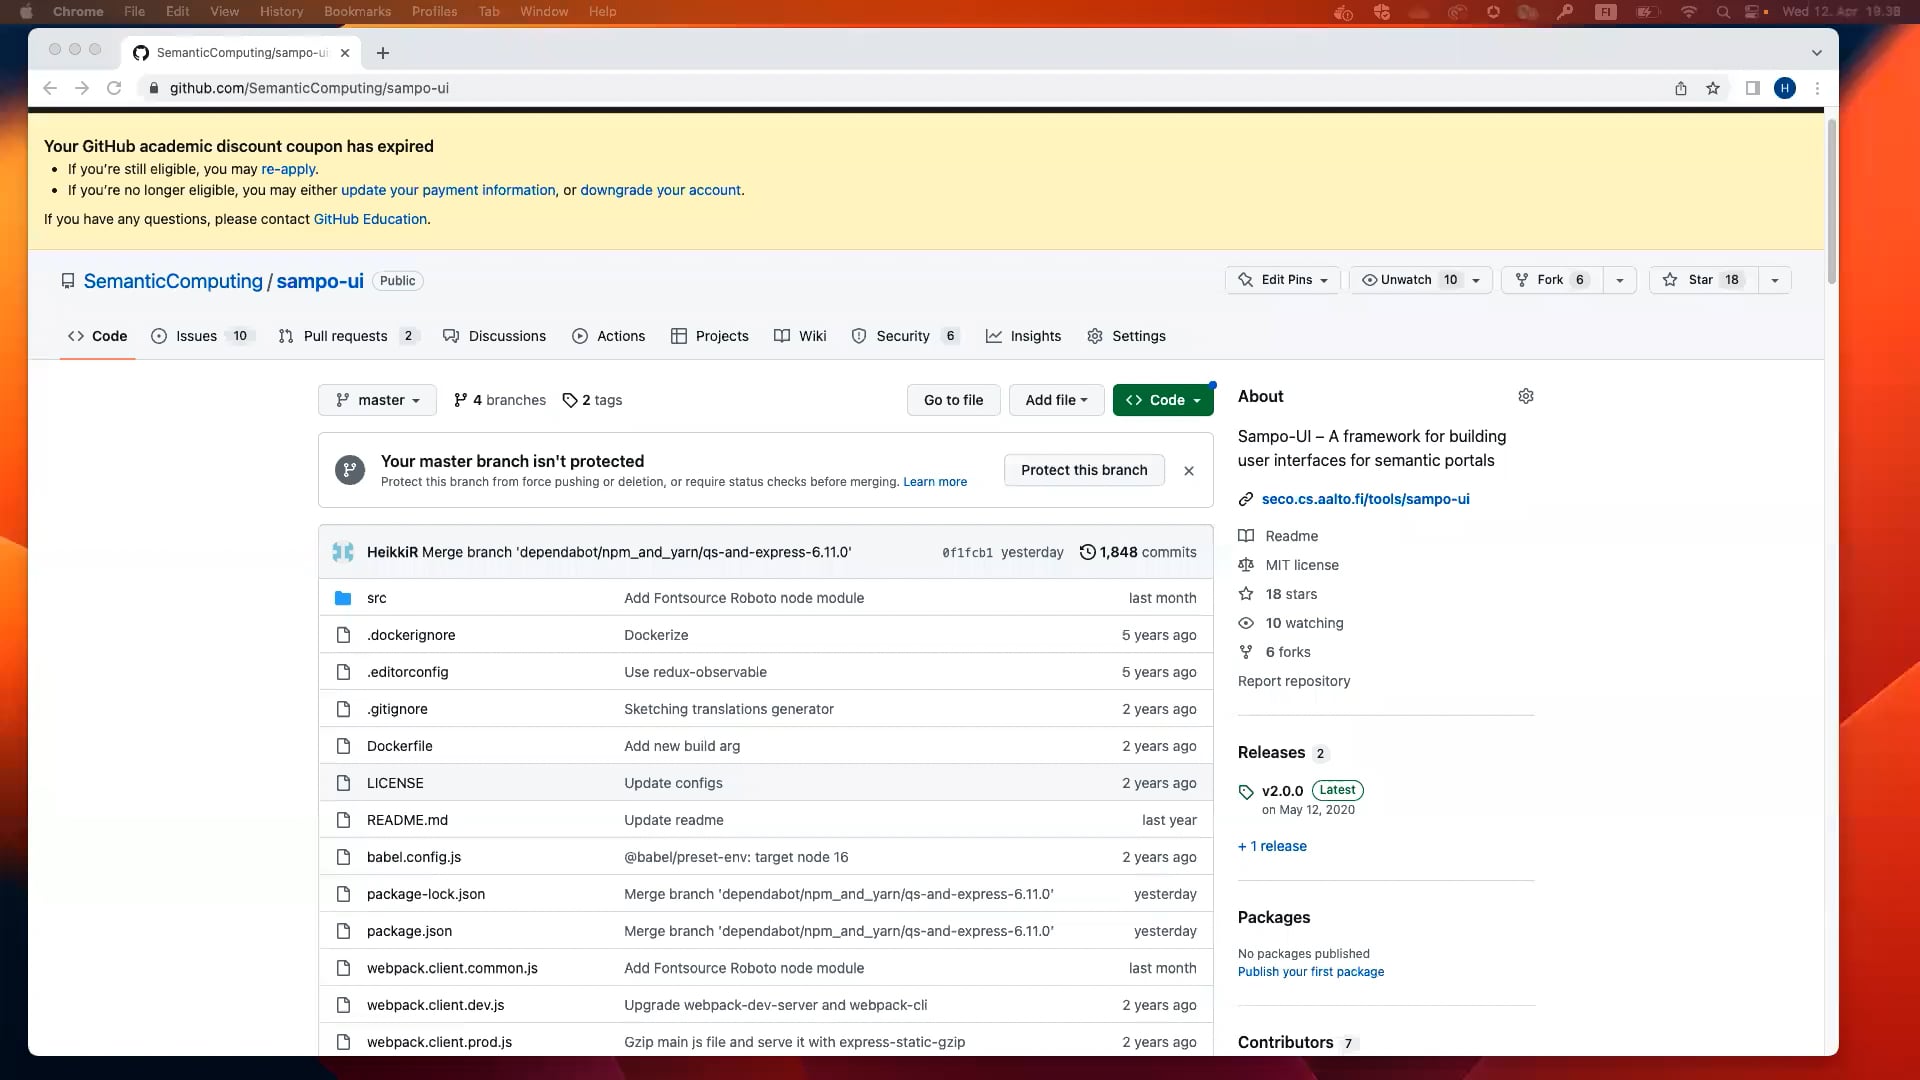Open the Discussions tab
The height and width of the screenshot is (1080, 1920).
pos(506,335)
